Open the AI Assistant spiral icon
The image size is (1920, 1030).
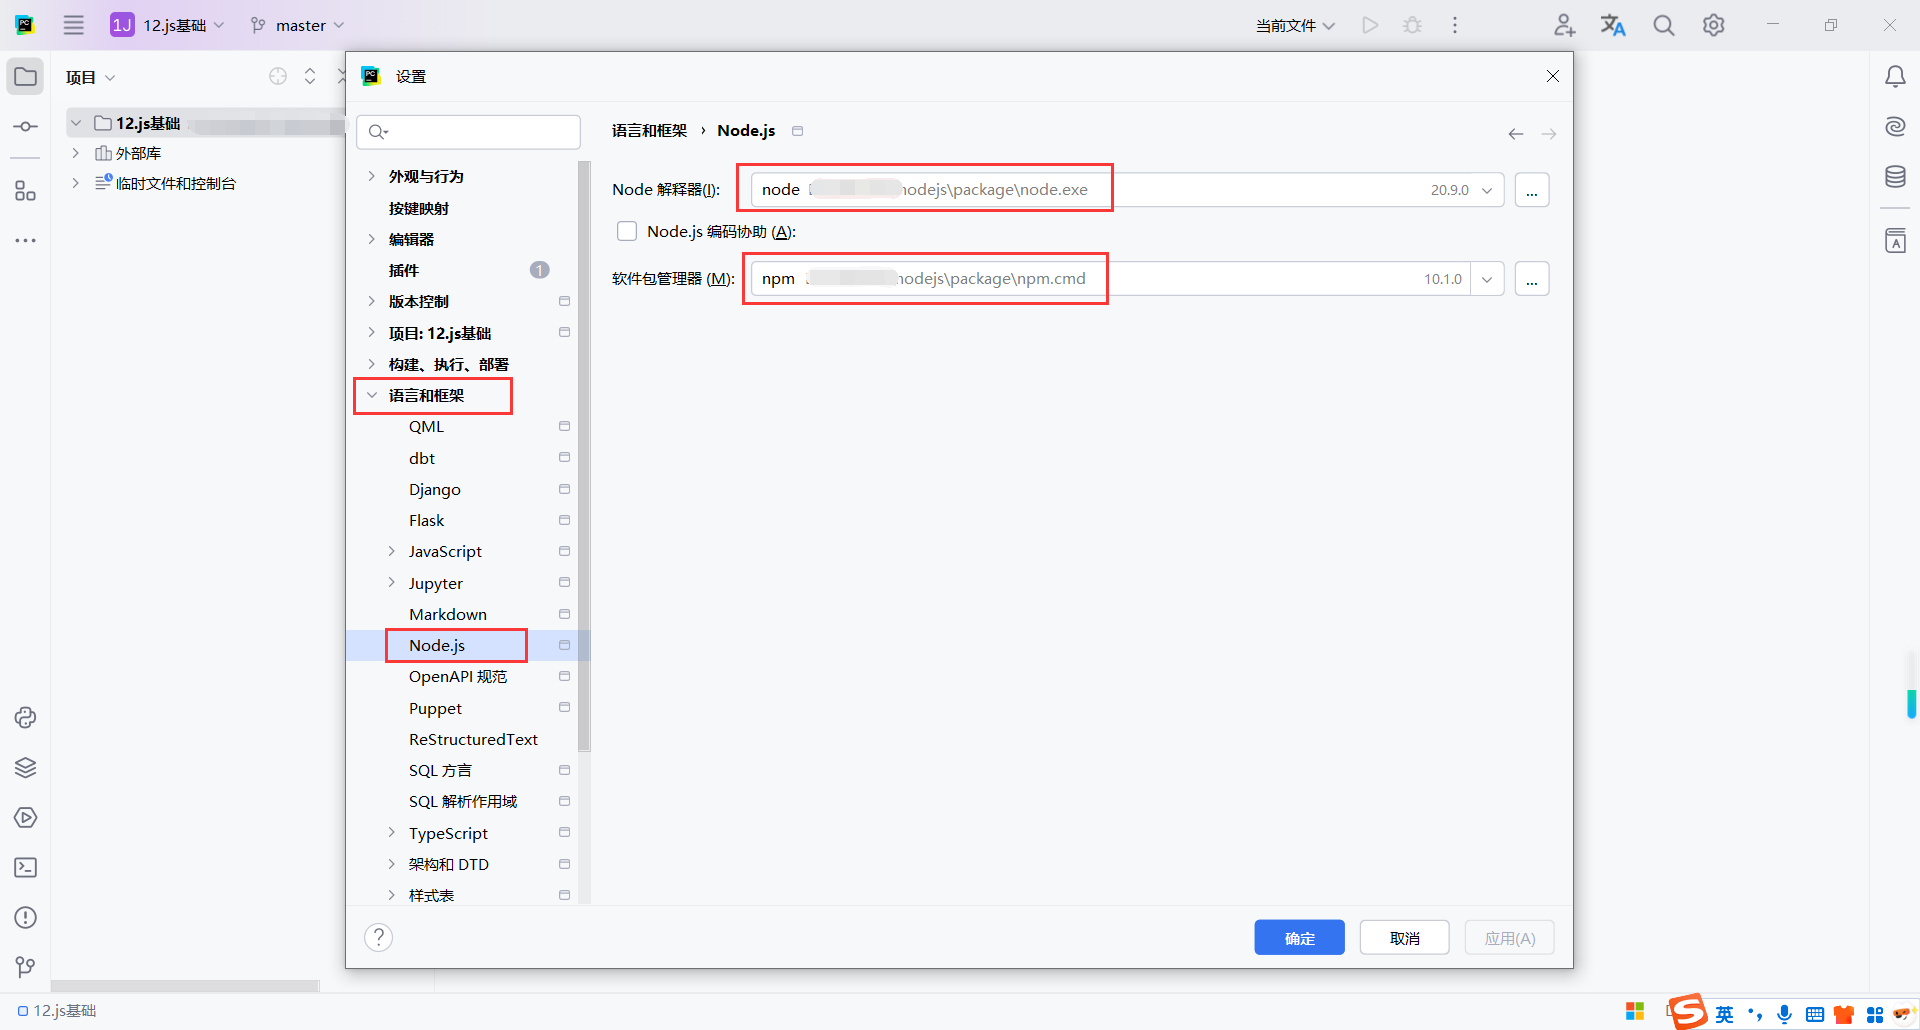1895,127
